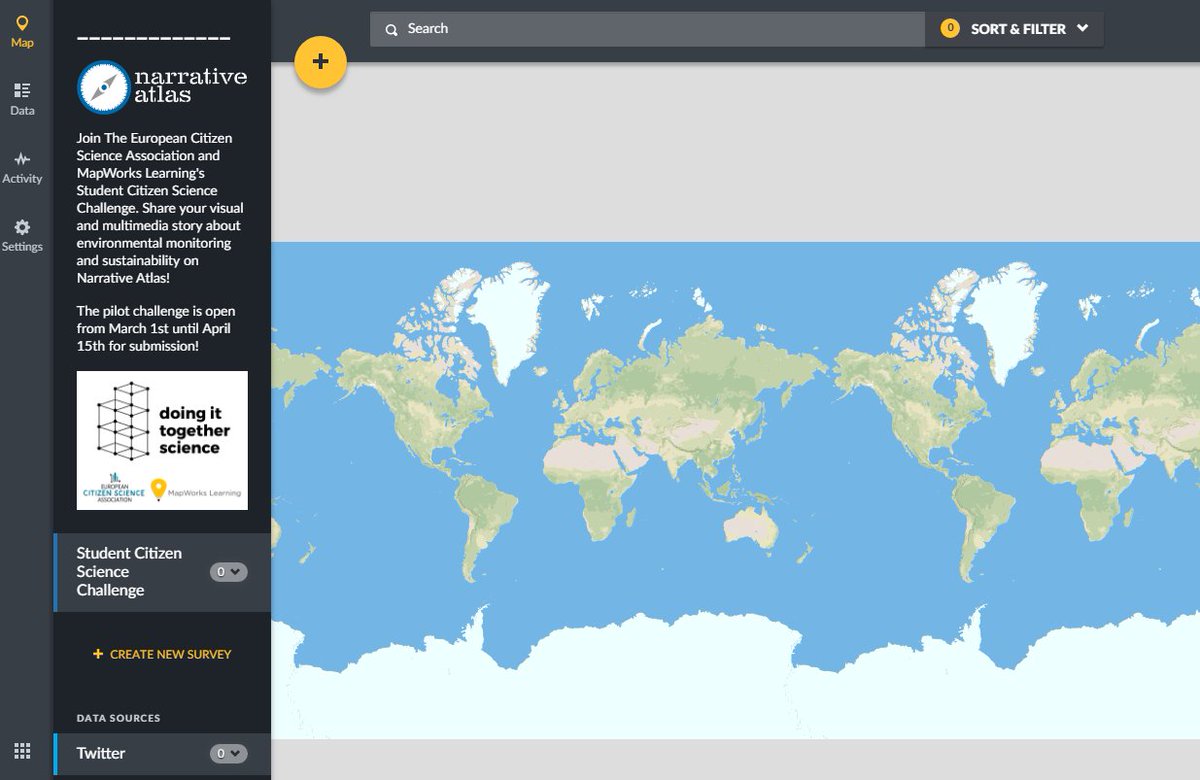Click the Narrative Atlas compass logo
Image resolution: width=1200 pixels, height=780 pixels.
click(104, 87)
